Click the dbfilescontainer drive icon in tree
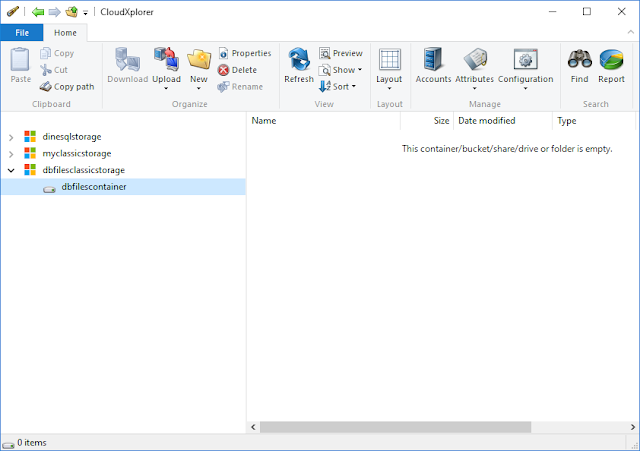 click(49, 189)
